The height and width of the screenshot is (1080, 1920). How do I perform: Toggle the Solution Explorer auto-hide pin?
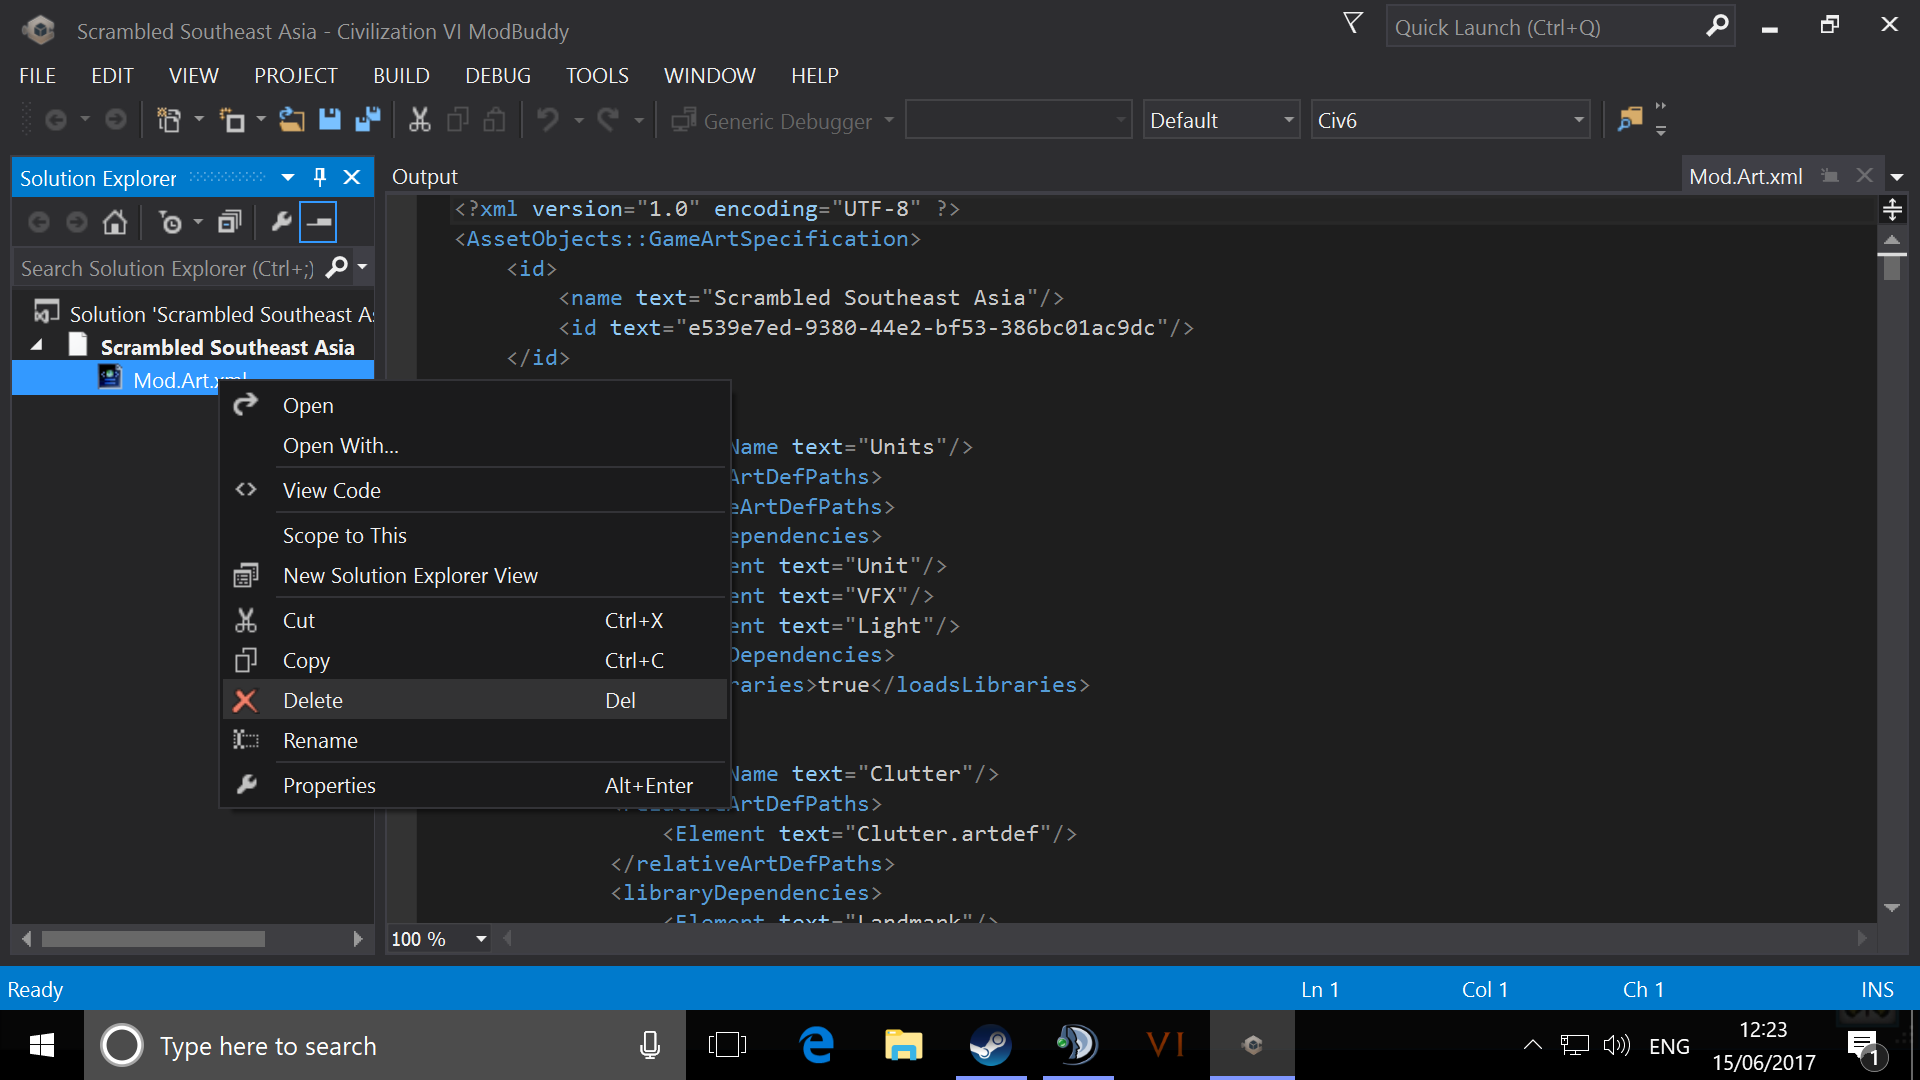click(x=320, y=177)
